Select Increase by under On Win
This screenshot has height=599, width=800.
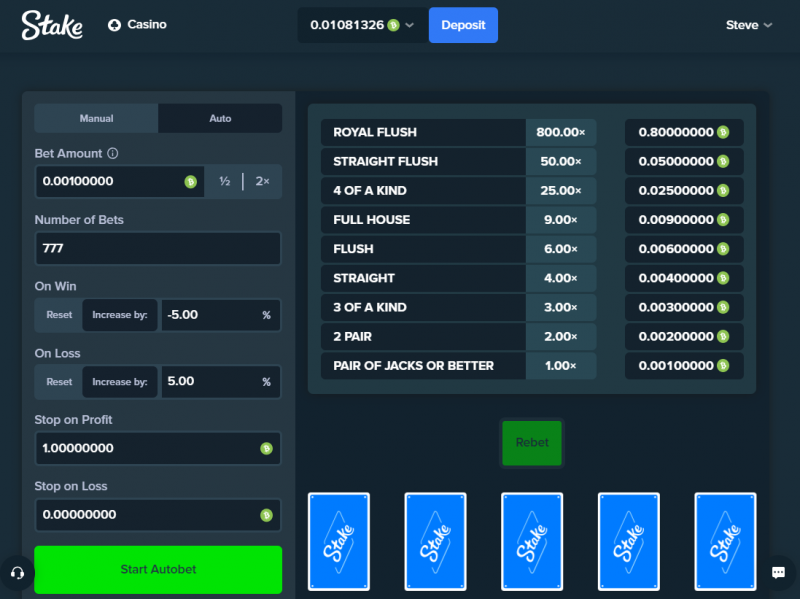click(120, 315)
